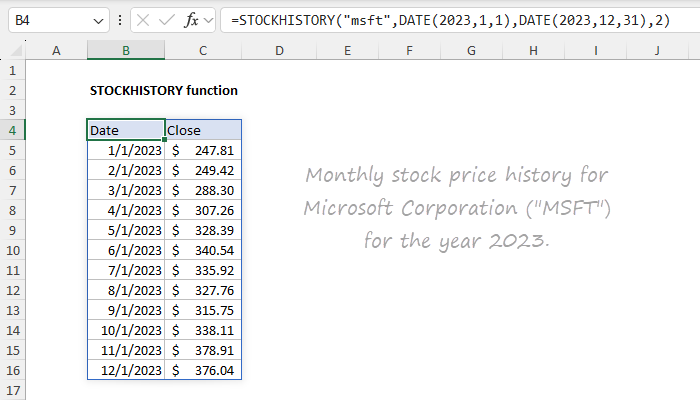The width and height of the screenshot is (700, 400).
Task: Select the date cell 9/1/2023
Action: 126,310
